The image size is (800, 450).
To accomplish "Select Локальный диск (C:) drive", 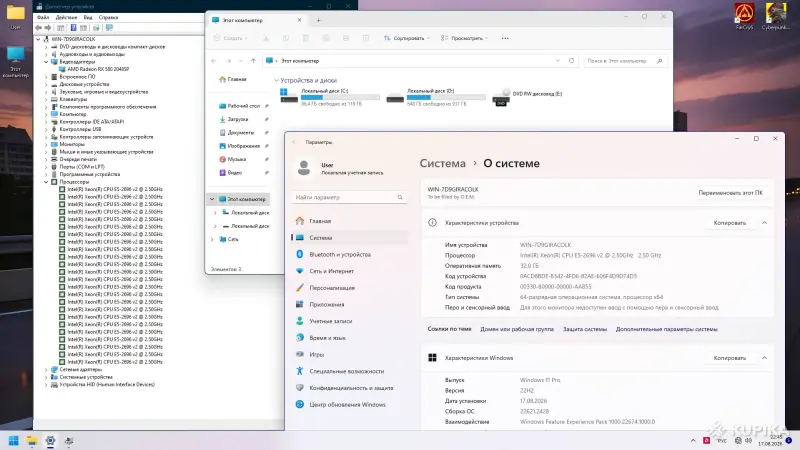I will point(330,96).
